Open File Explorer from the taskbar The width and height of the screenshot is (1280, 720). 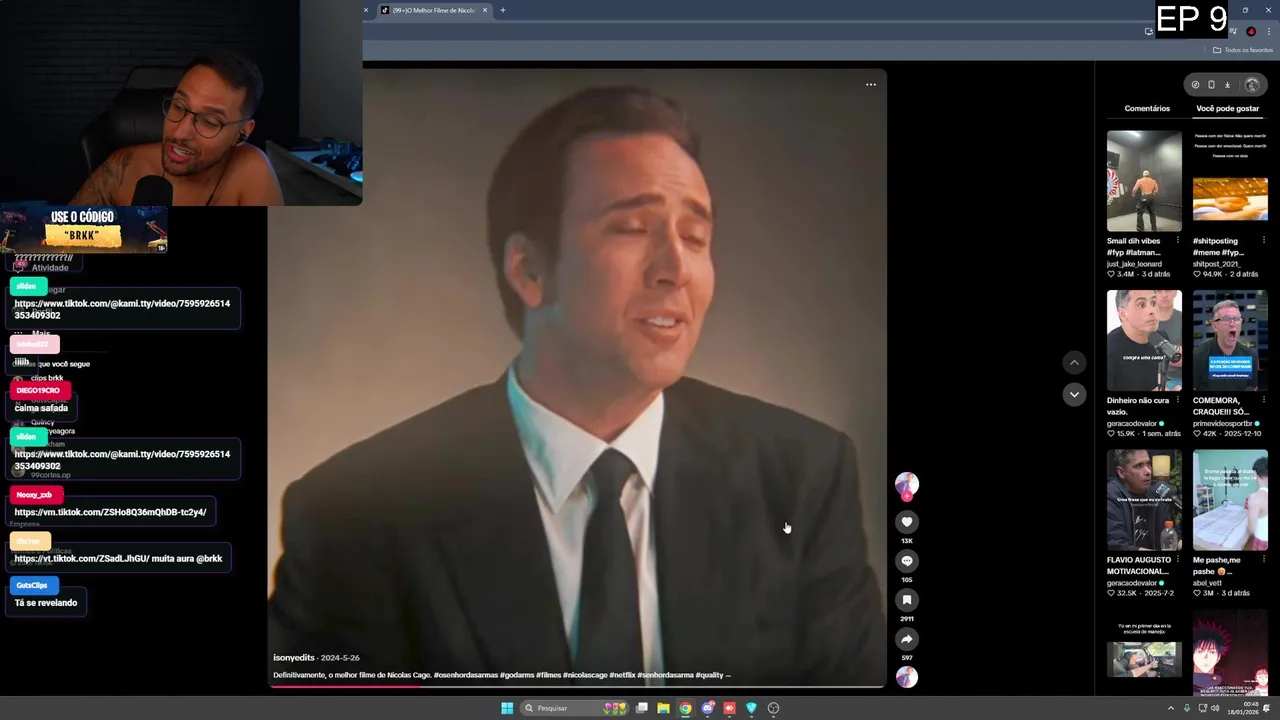tap(663, 708)
